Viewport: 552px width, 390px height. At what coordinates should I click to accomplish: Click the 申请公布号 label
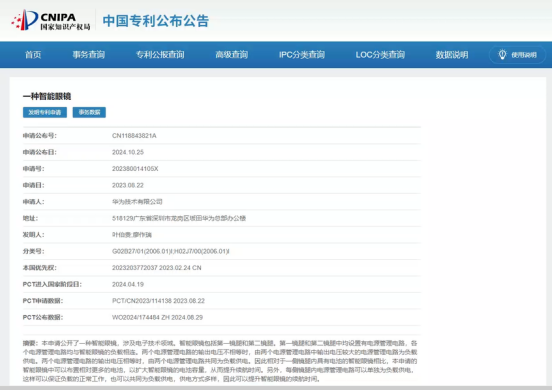tap(40, 136)
